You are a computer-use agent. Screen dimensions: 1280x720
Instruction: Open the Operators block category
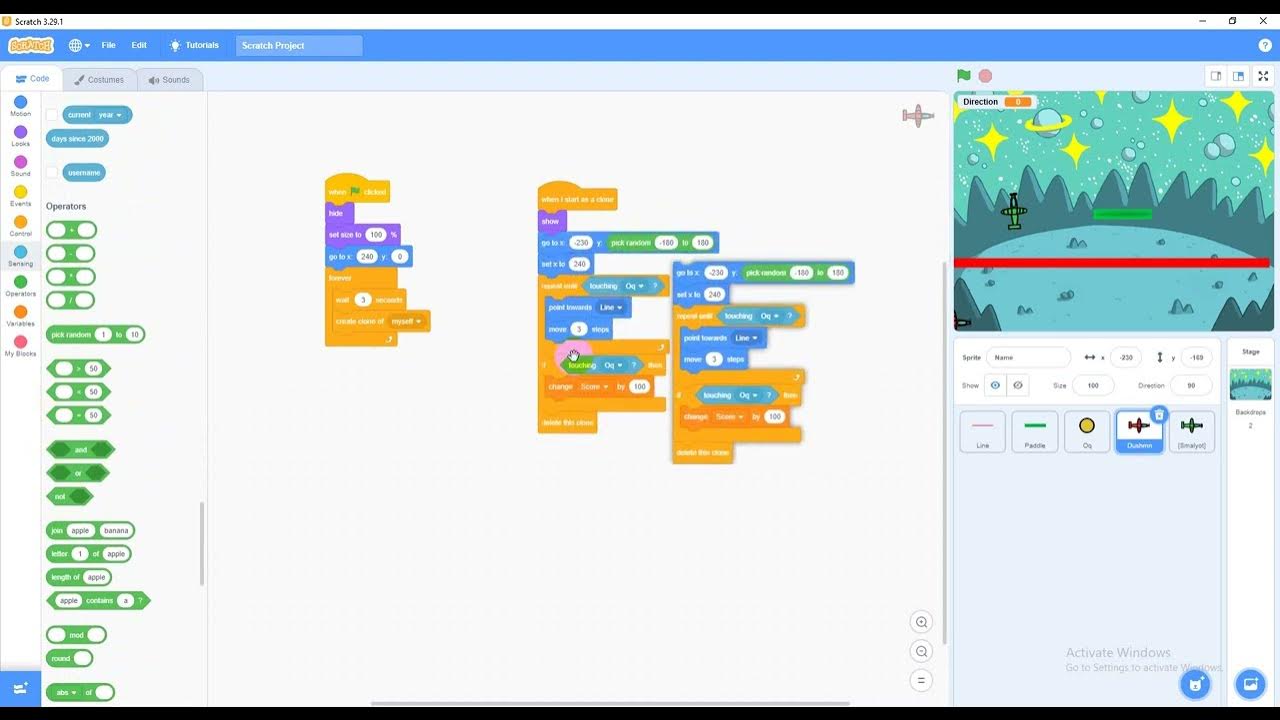click(20, 286)
